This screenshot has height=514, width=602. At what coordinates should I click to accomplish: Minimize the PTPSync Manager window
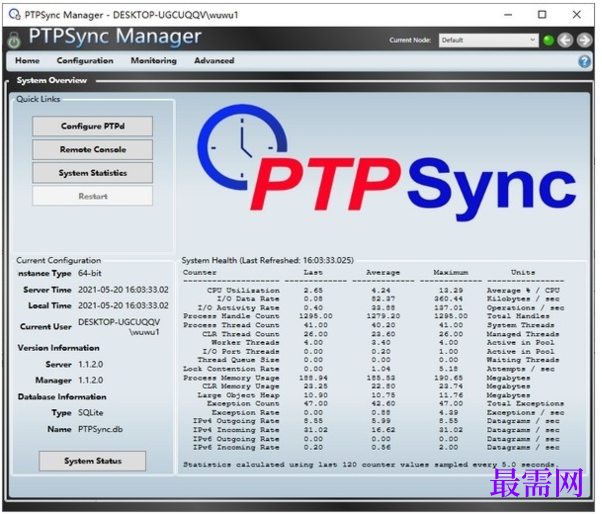tap(508, 15)
